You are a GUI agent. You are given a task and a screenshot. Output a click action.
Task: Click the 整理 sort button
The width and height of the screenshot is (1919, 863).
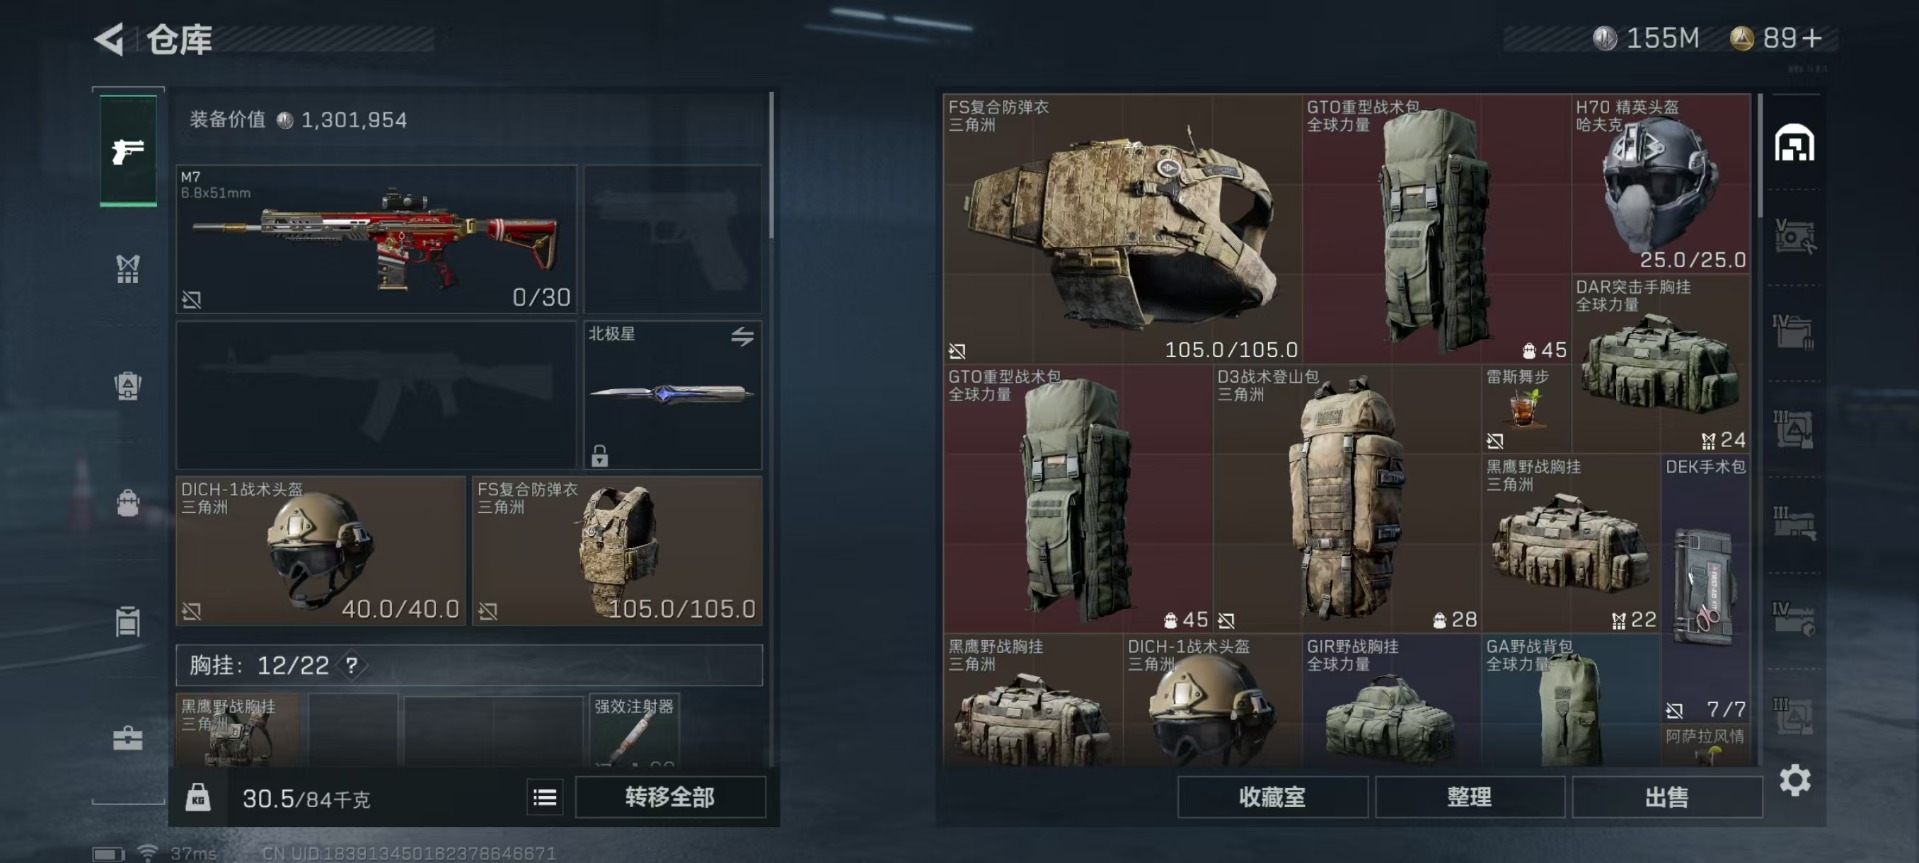click(x=1469, y=797)
